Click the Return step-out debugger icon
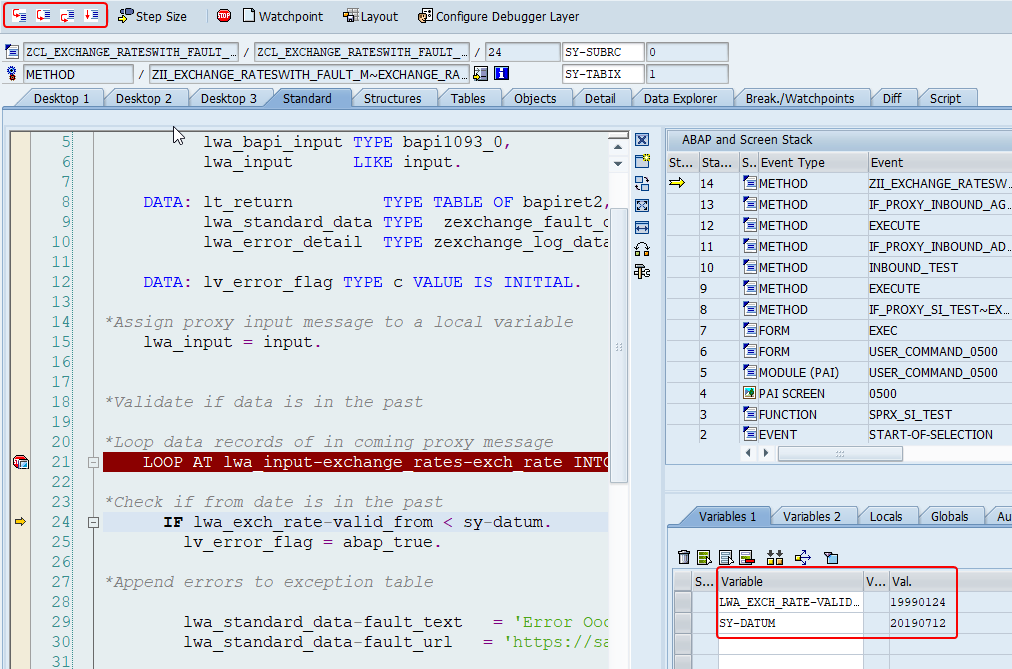This screenshot has height=669, width=1012. 67,15
